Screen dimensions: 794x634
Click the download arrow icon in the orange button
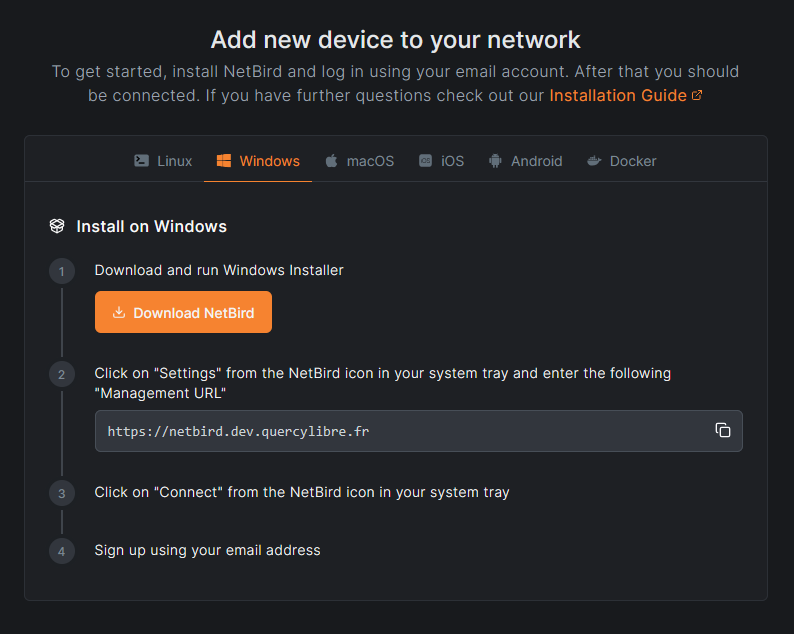119,313
